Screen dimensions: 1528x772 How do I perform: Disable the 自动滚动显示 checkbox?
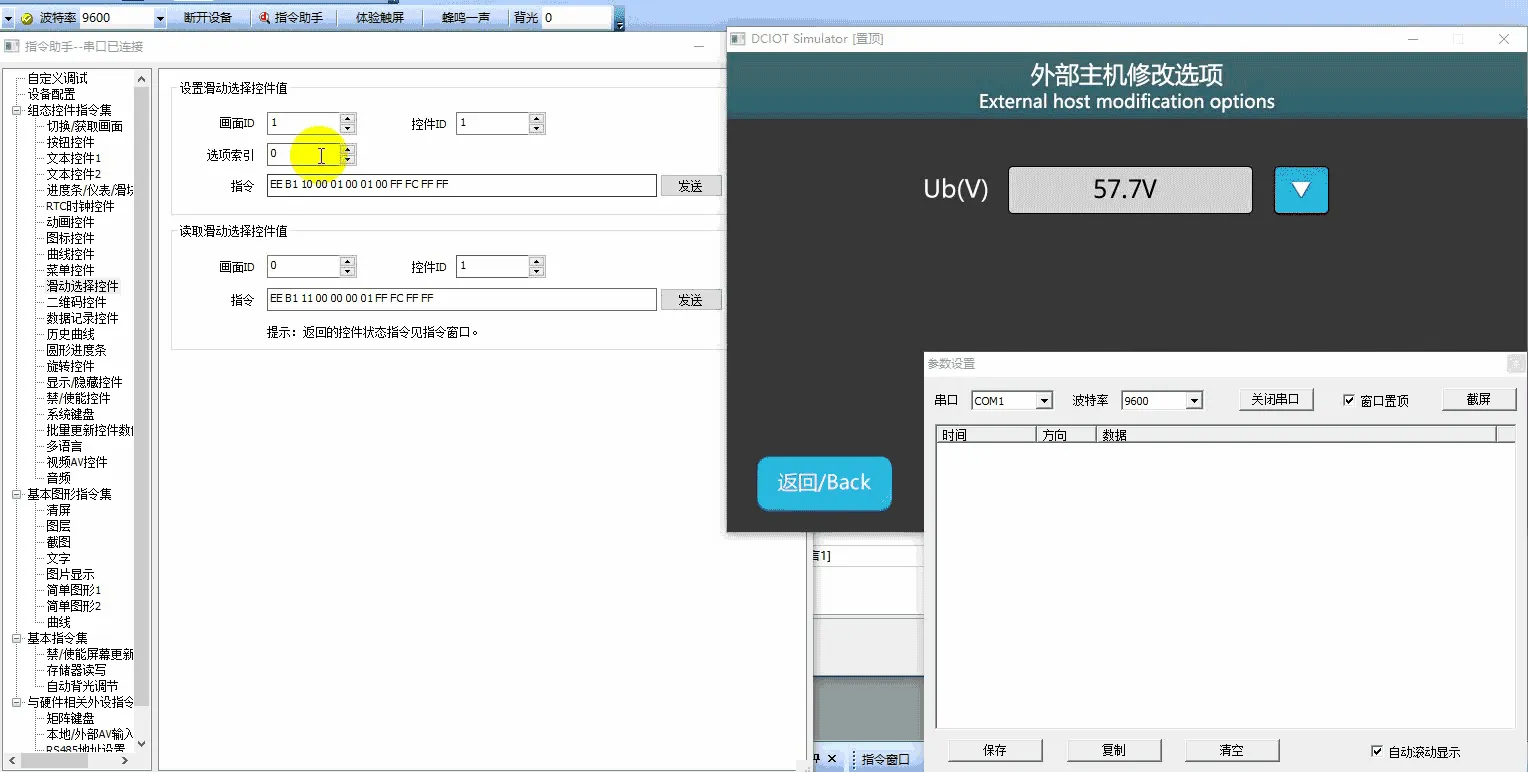1377,750
